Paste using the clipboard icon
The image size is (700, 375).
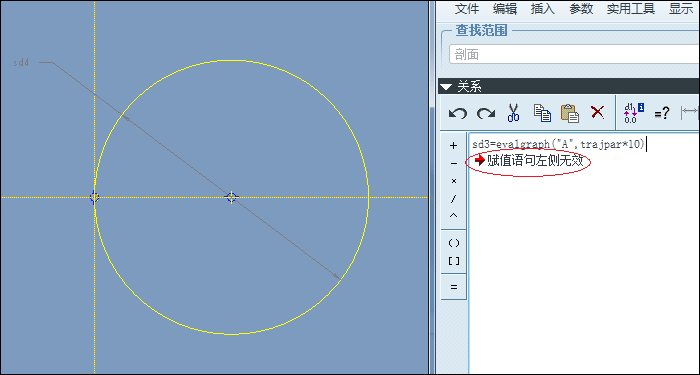(570, 113)
